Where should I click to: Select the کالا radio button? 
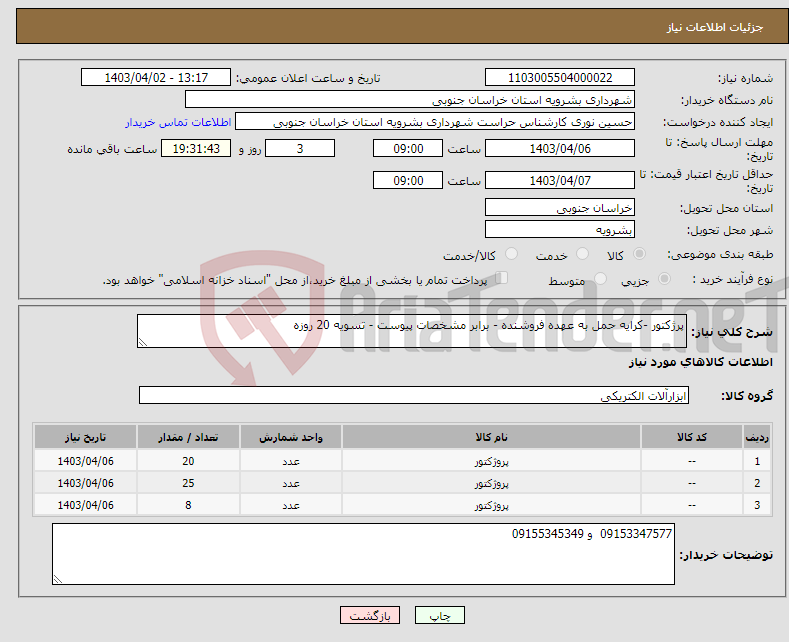[x=639, y=254]
